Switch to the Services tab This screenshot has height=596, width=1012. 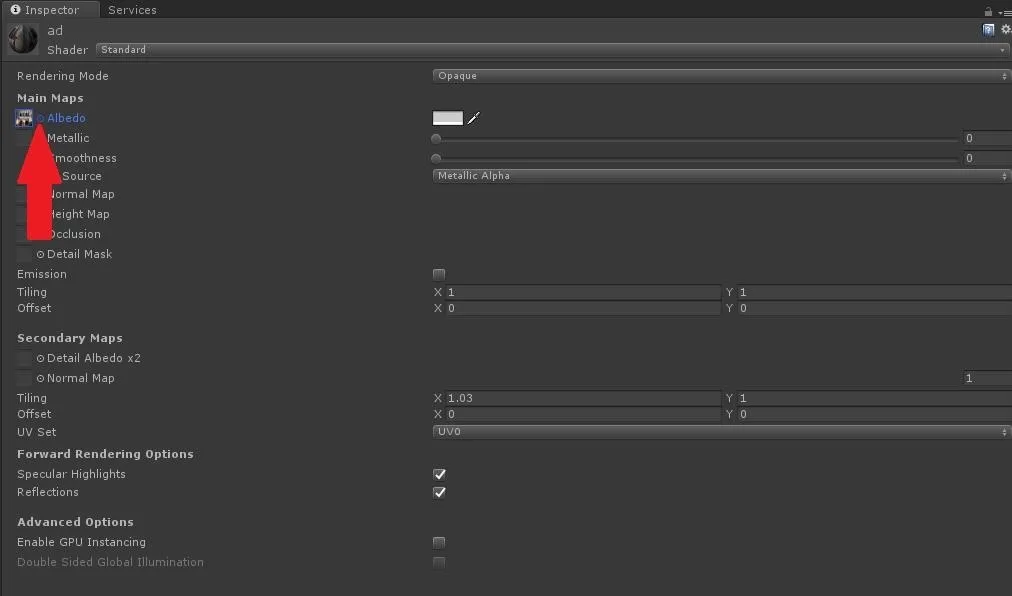[132, 10]
